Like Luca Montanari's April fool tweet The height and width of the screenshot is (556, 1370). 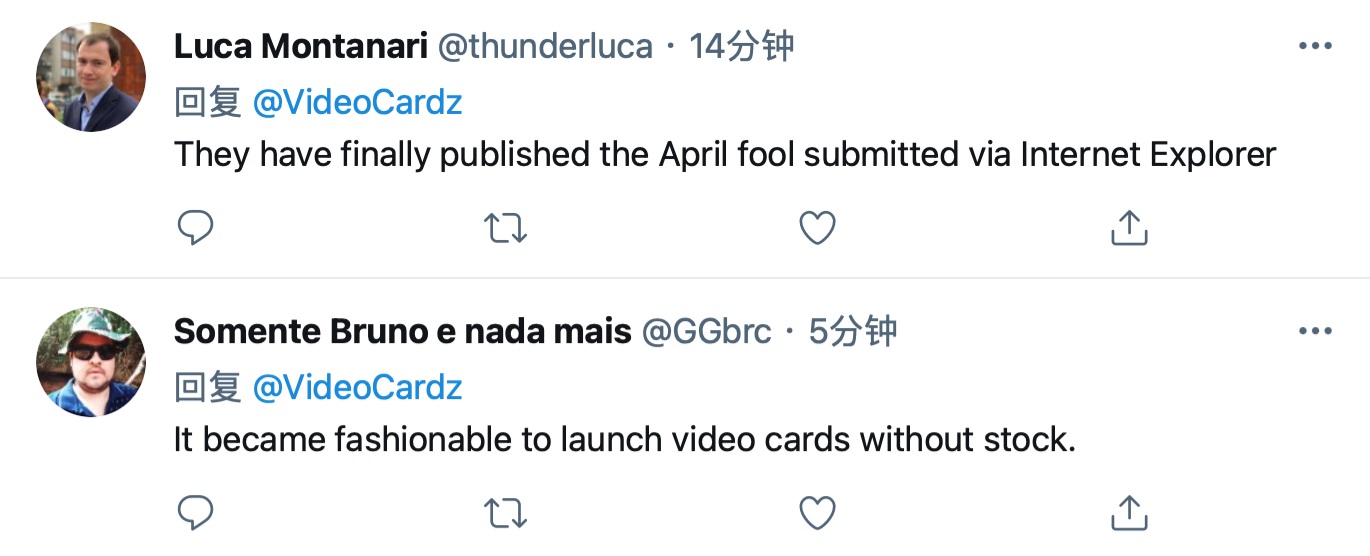coord(818,229)
